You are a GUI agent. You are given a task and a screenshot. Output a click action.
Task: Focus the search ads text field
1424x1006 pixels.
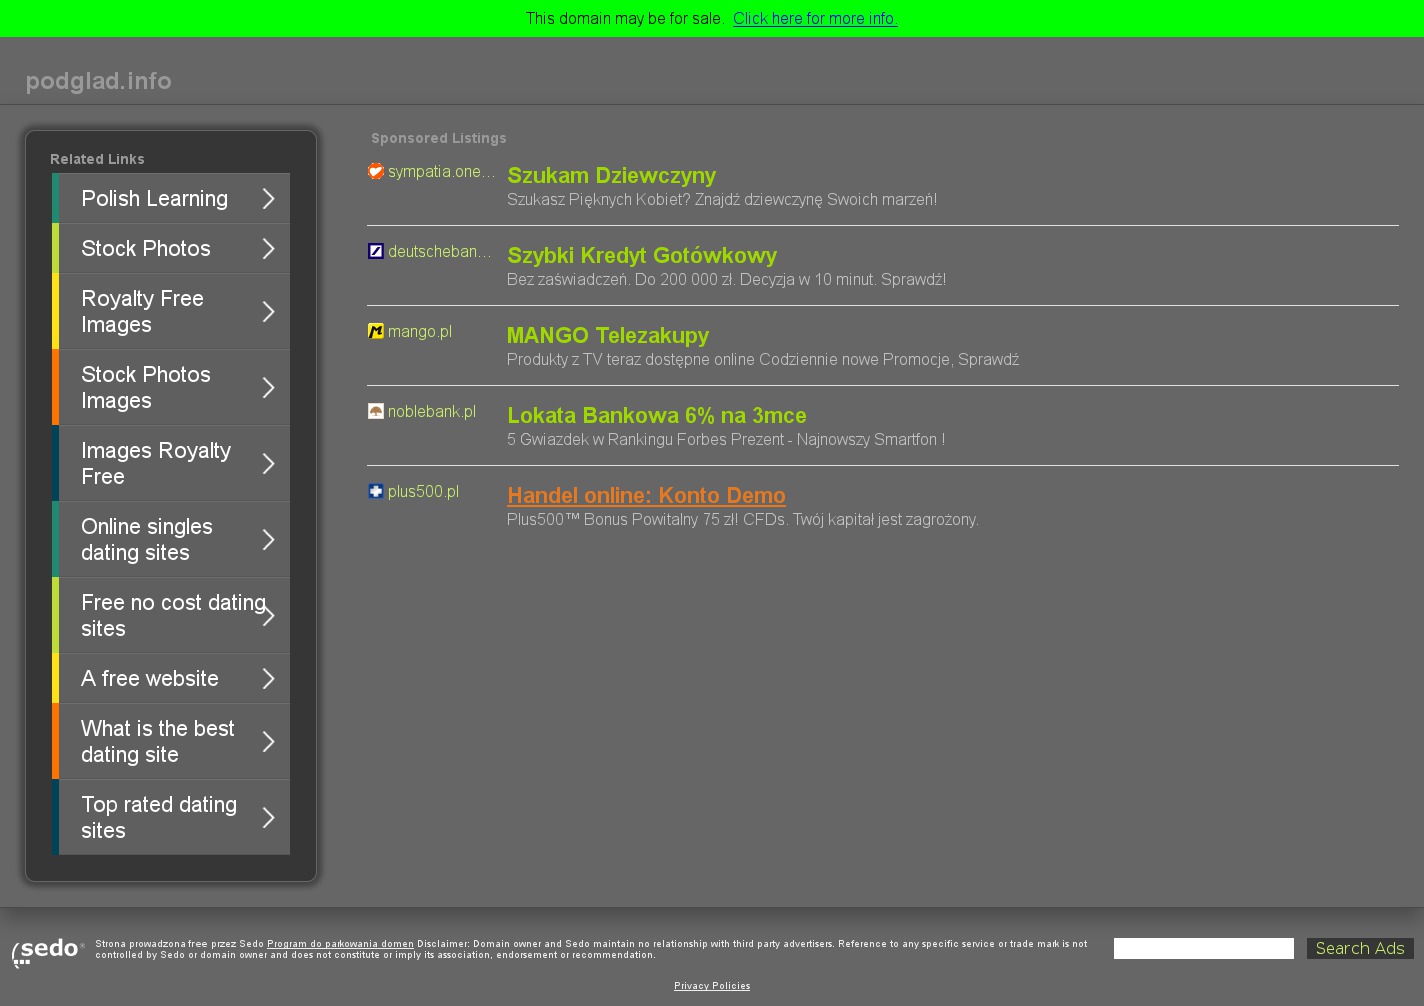tap(1203, 948)
